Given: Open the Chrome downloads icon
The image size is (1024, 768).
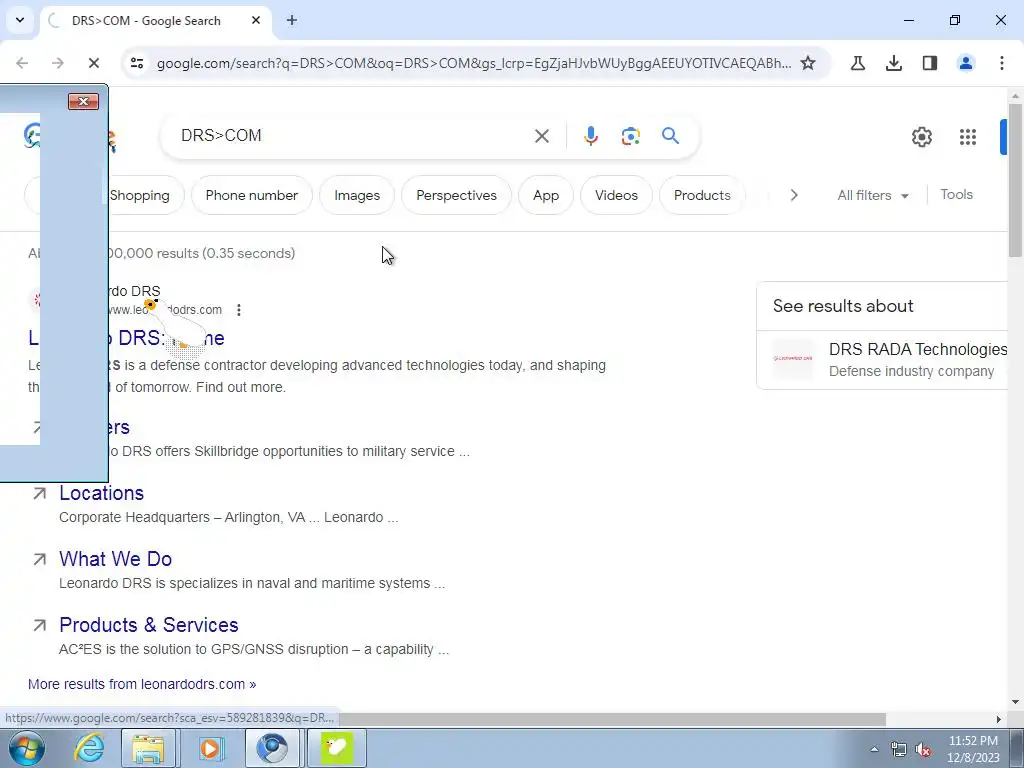Looking at the screenshot, I should click(x=894, y=63).
